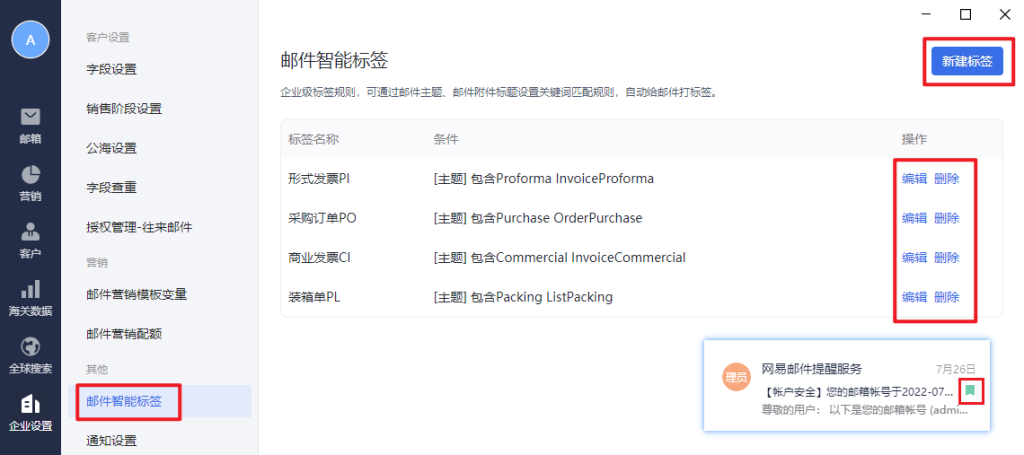Edit the 商业发票CI tag rule
Viewport: 1024px width, 455px height.
pos(914,257)
